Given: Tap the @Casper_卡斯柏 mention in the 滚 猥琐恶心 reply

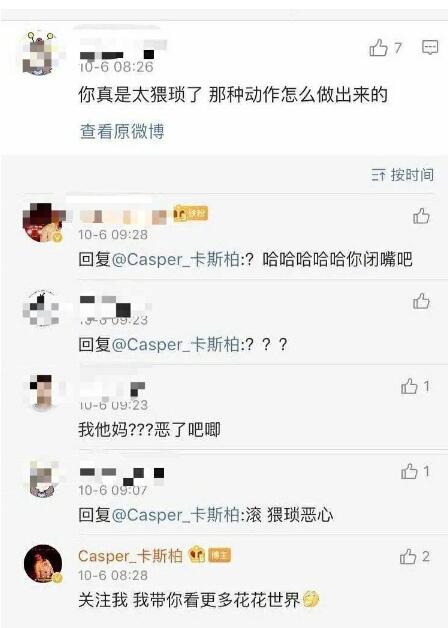Looking at the screenshot, I should click(176, 515).
